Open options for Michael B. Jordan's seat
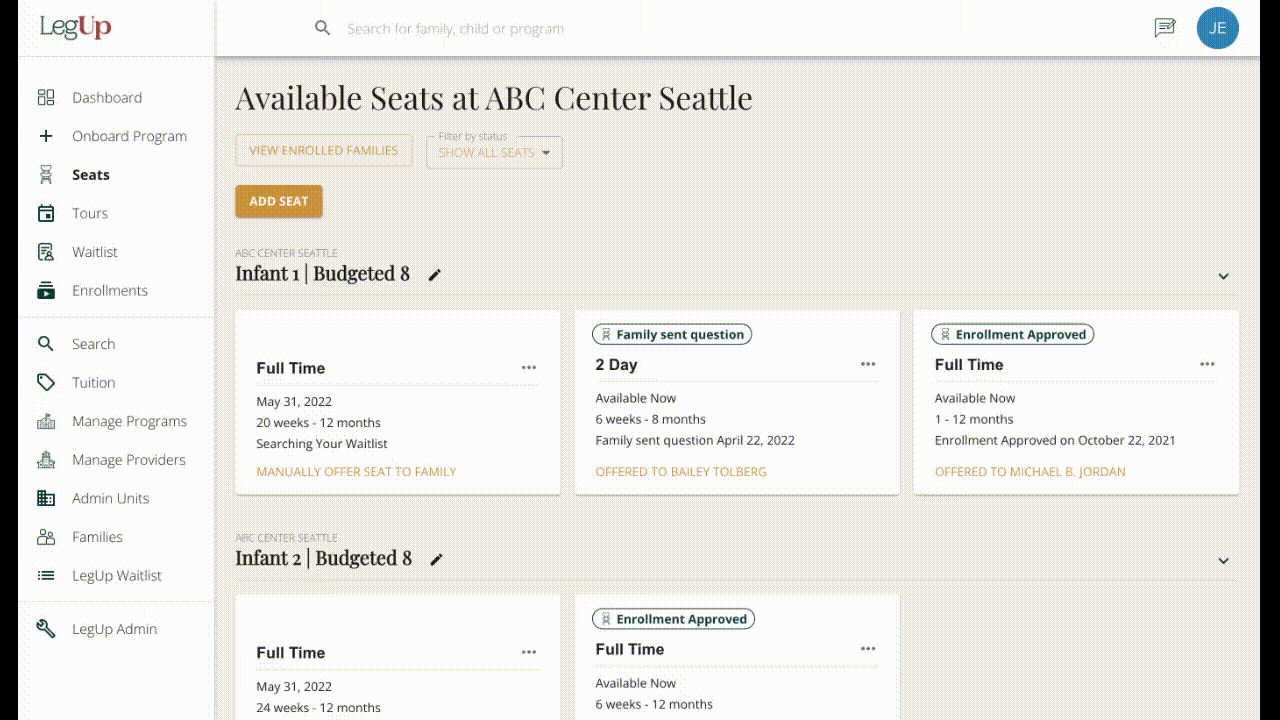Image resolution: width=1280 pixels, height=720 pixels. 1207,364
